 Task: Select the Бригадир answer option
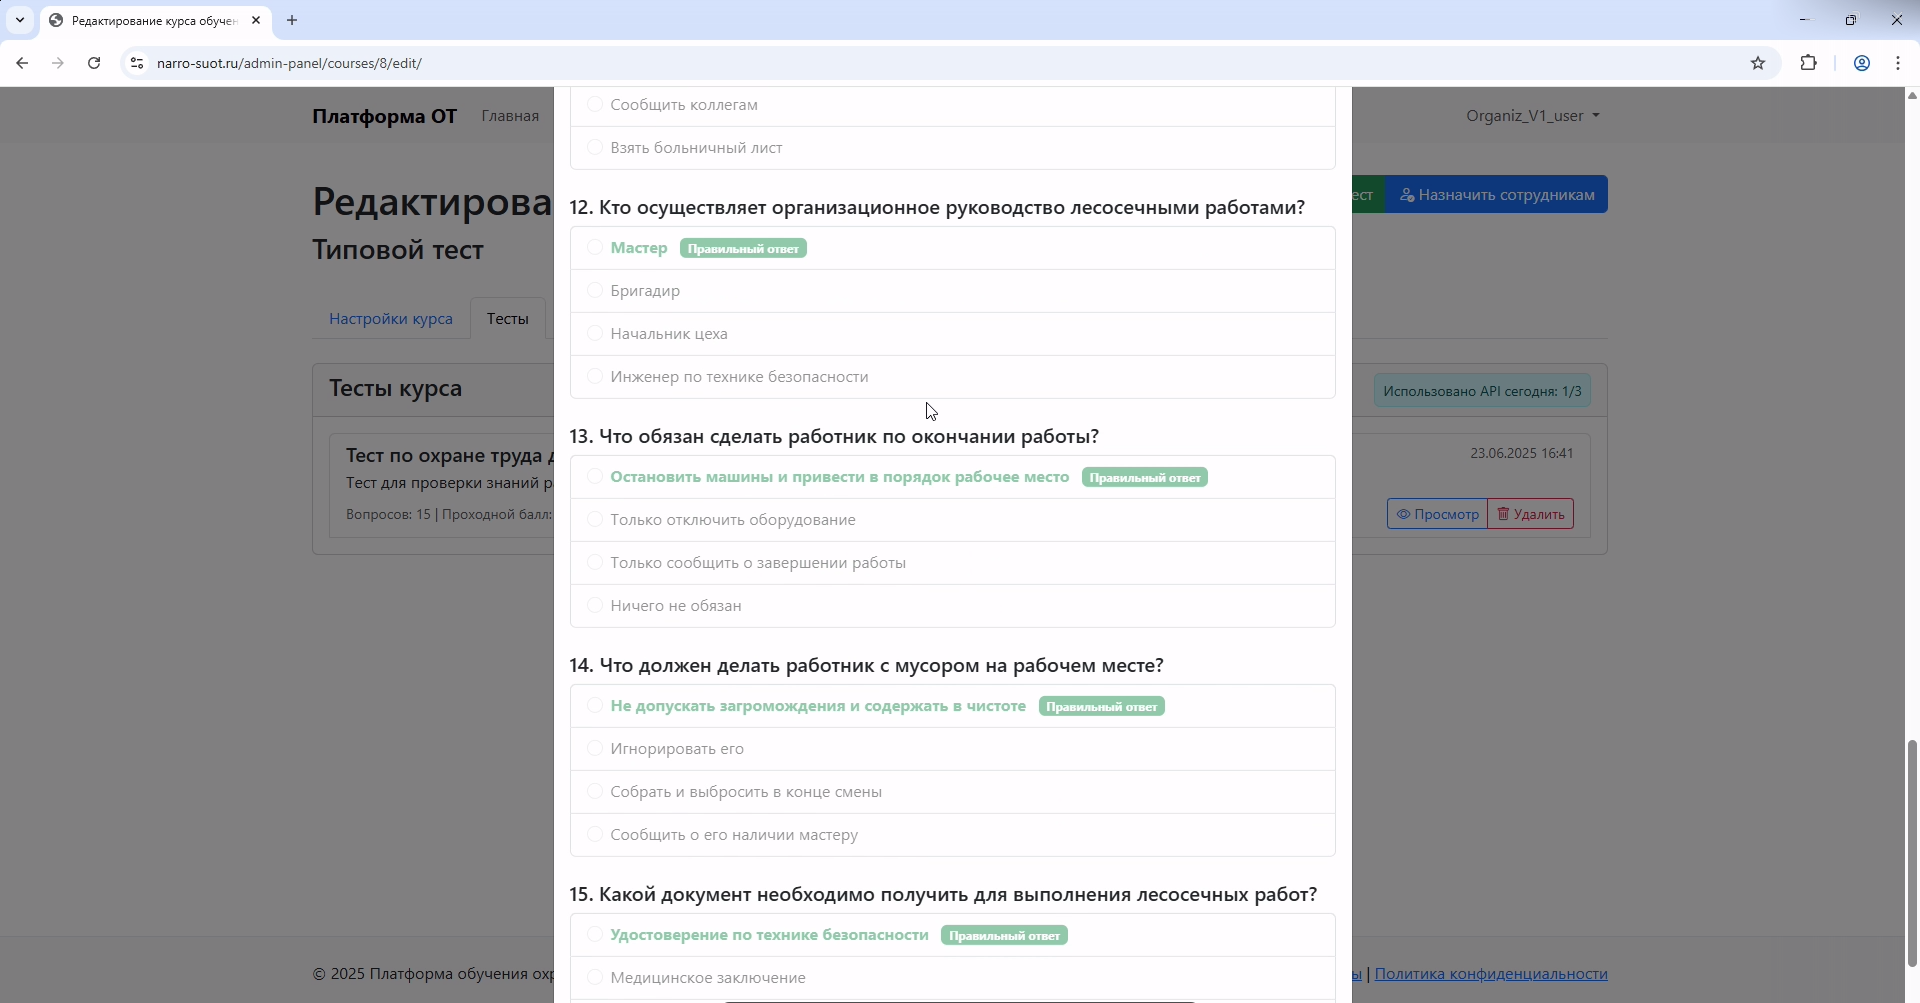[594, 290]
